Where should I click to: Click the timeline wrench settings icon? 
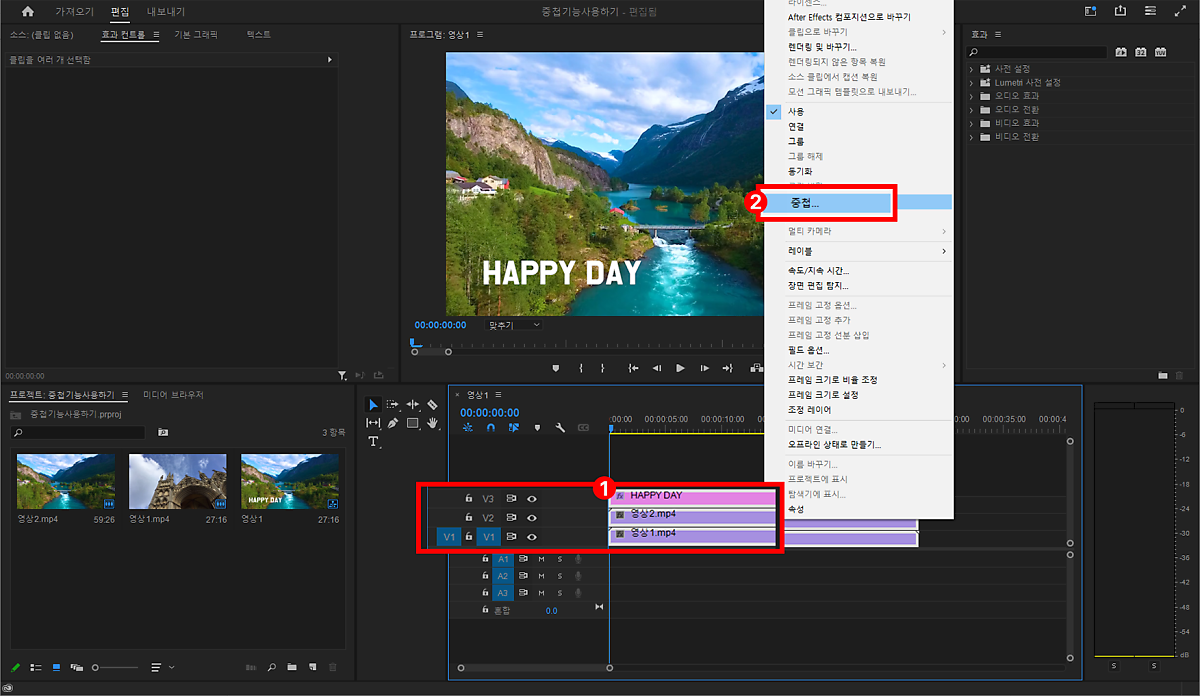point(560,428)
